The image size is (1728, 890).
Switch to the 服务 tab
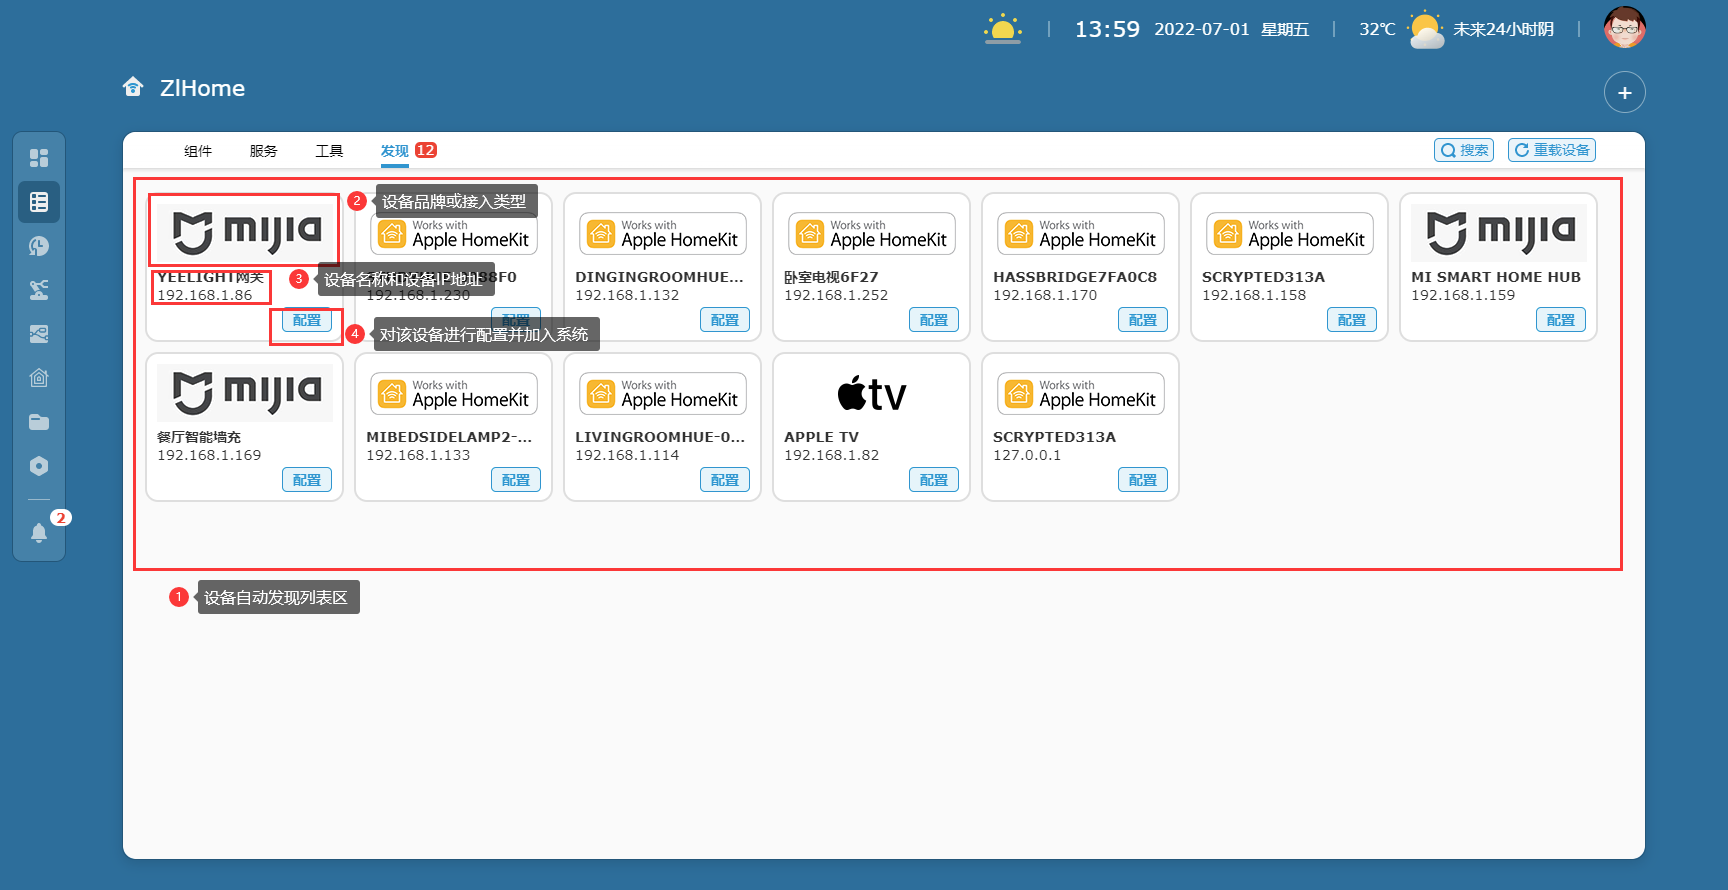tap(264, 151)
